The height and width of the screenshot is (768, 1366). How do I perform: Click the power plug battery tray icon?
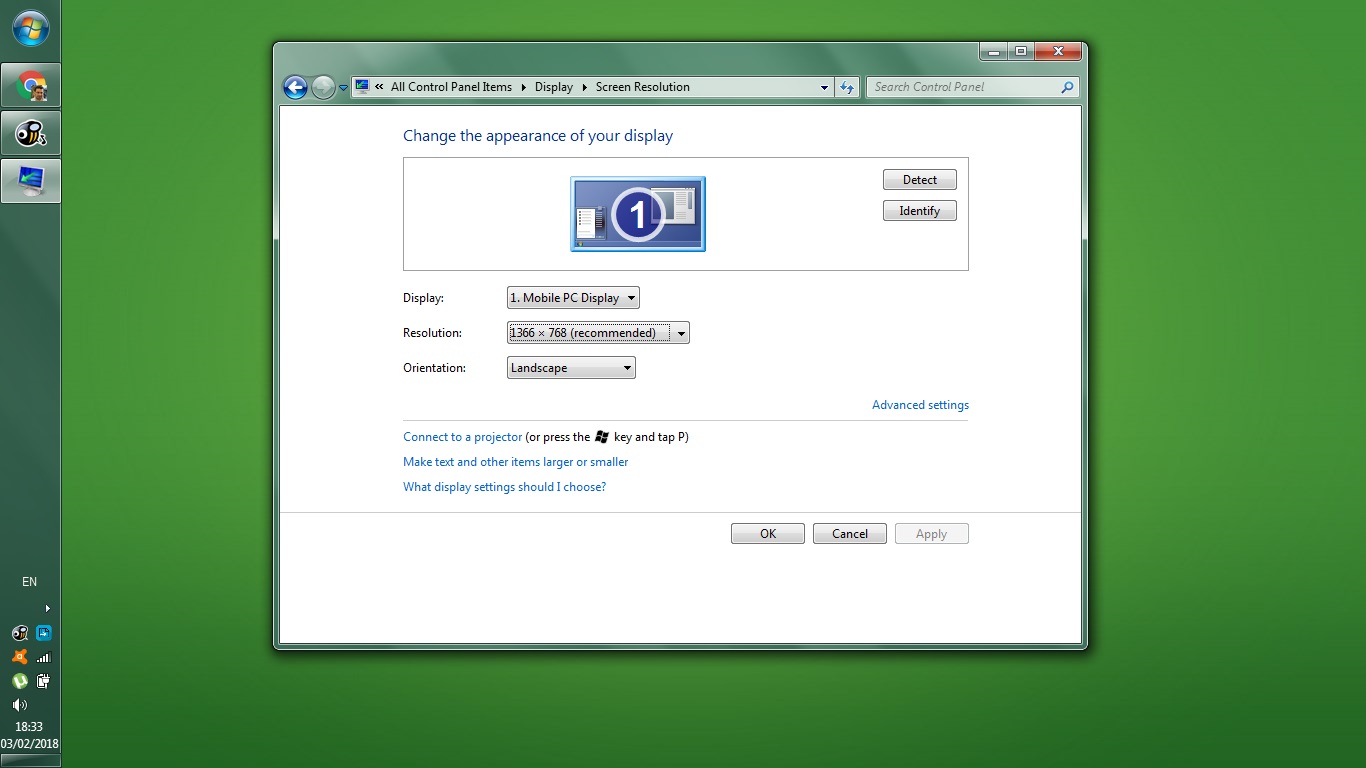(43, 681)
